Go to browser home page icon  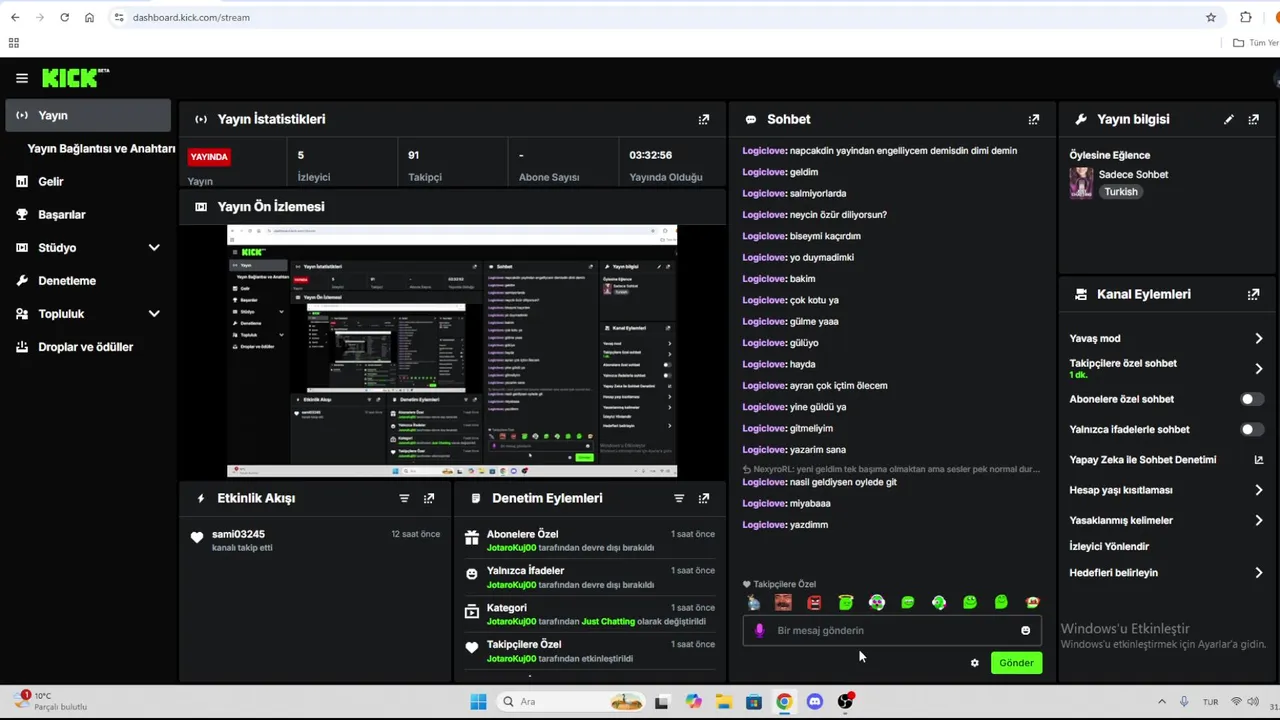click(x=89, y=17)
